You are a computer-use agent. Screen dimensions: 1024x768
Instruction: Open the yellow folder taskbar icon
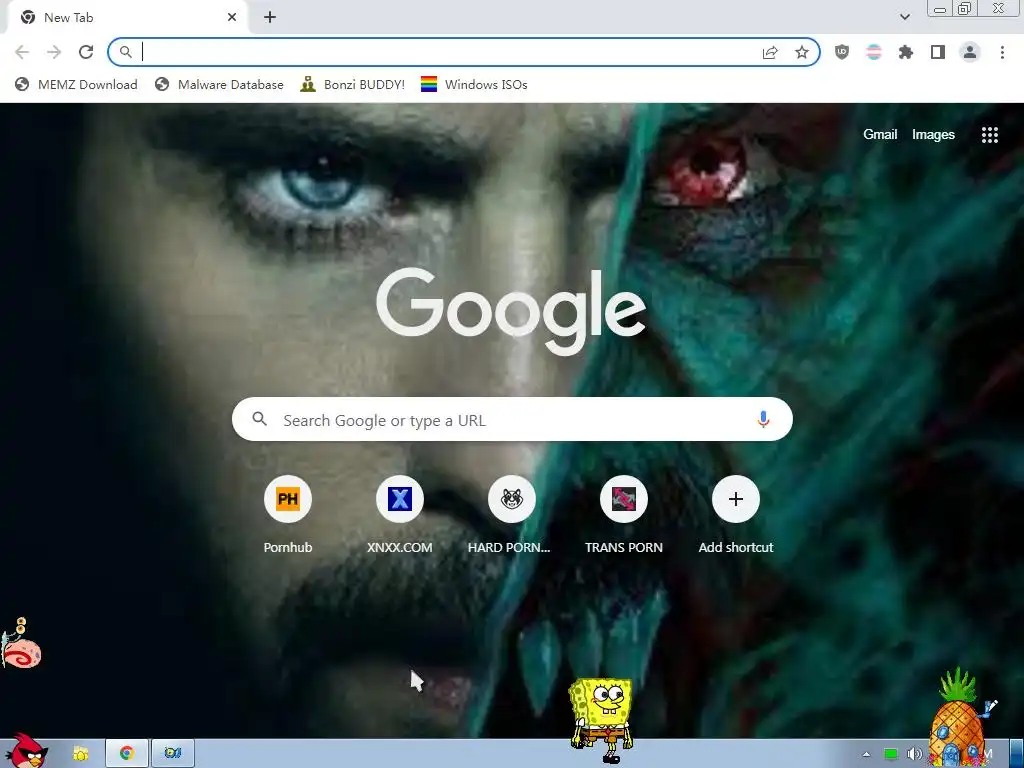point(80,754)
